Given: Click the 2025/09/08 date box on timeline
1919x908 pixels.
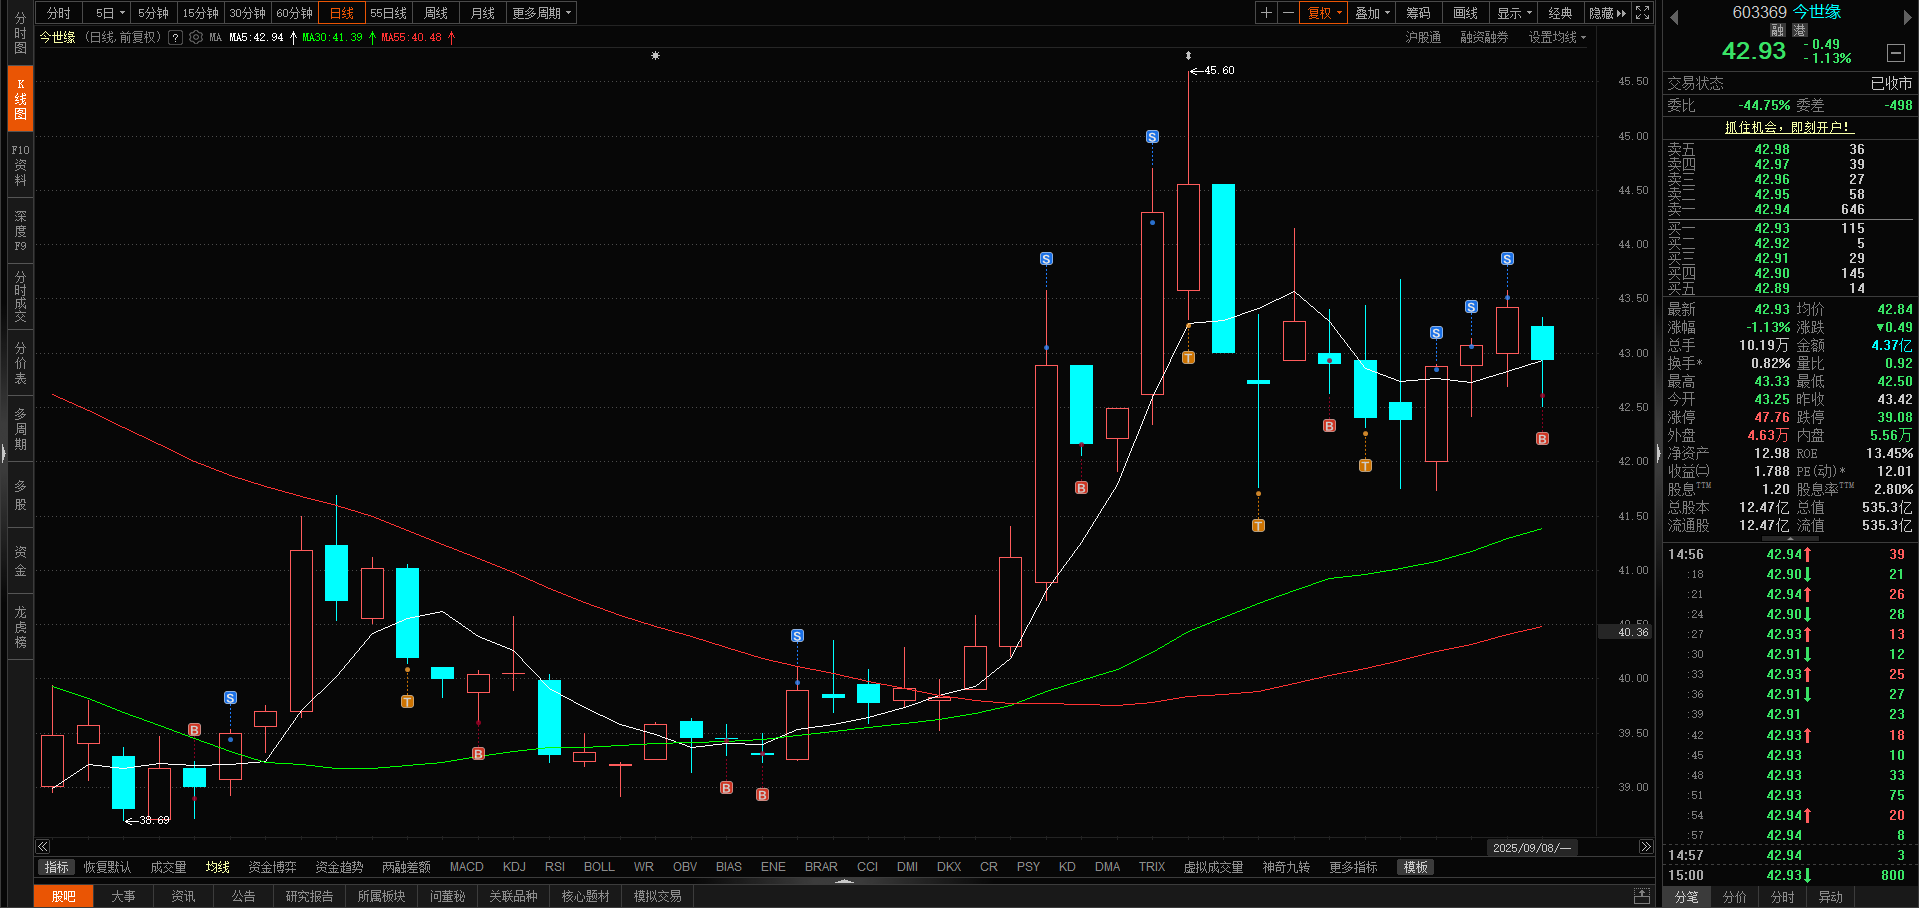Looking at the screenshot, I should coord(1532,847).
